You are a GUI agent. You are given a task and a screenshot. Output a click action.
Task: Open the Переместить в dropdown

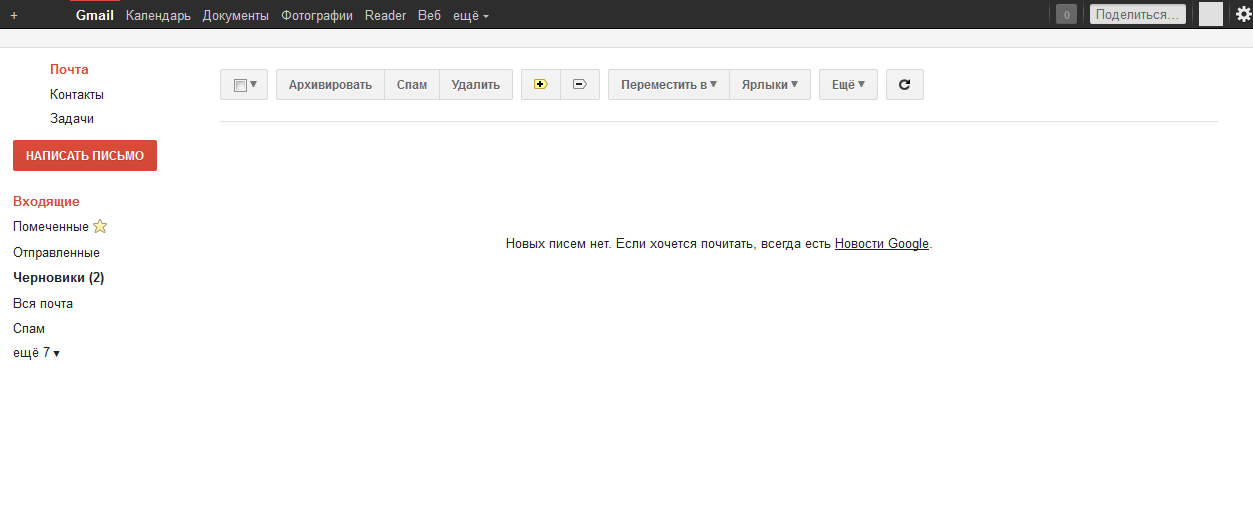pyautogui.click(x=669, y=85)
